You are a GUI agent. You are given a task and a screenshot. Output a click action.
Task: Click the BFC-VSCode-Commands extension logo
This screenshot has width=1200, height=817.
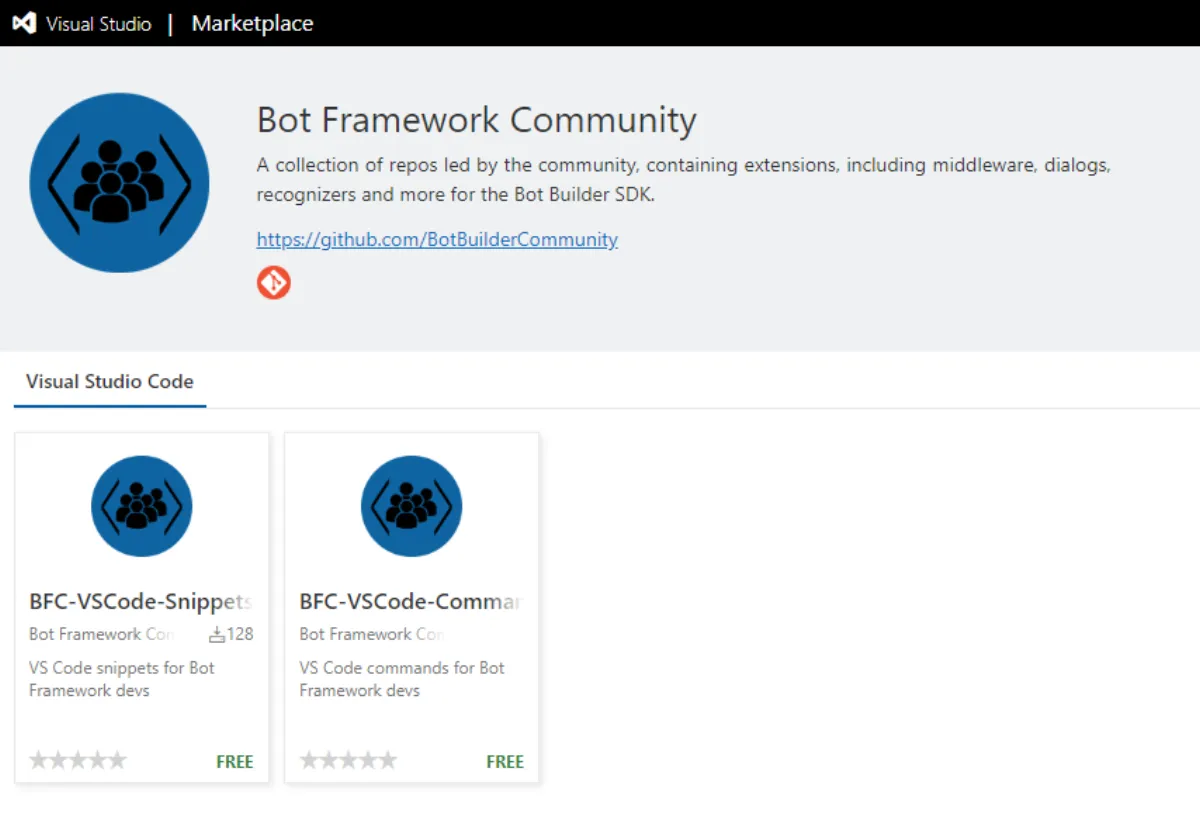point(411,506)
